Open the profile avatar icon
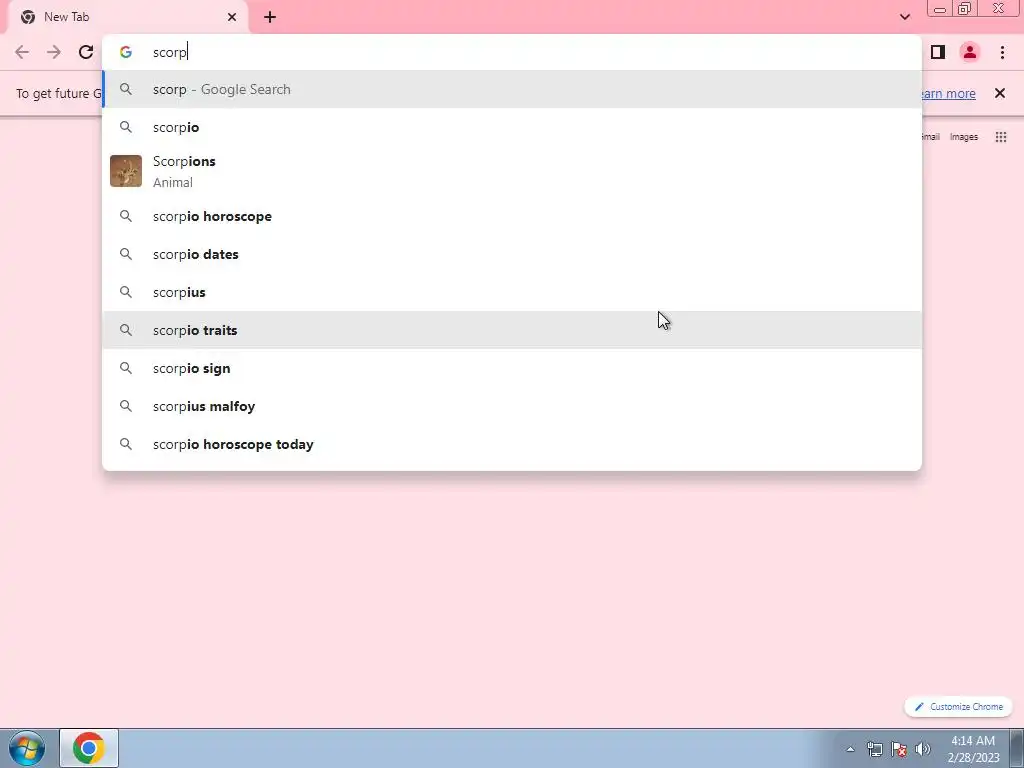 (970, 52)
